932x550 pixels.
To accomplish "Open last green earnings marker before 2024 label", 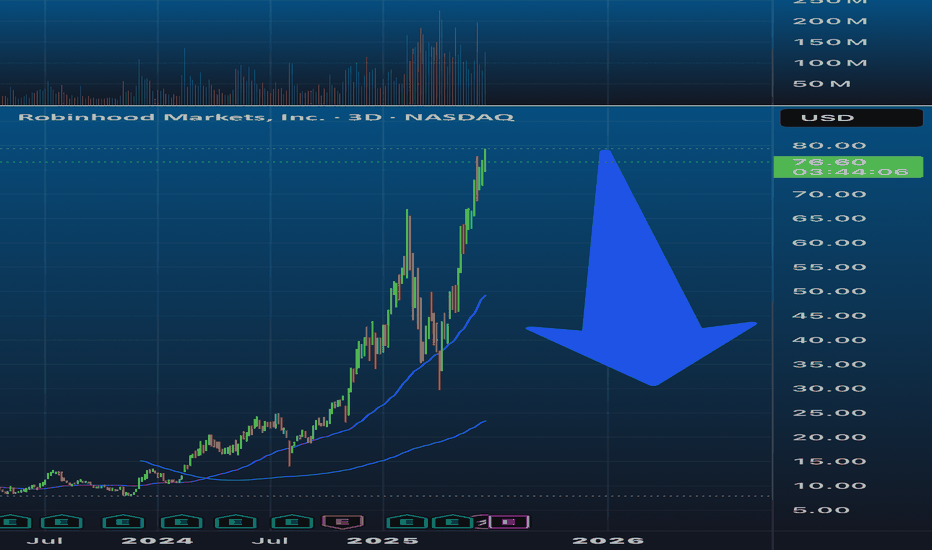I will pyautogui.click(x=123, y=522).
